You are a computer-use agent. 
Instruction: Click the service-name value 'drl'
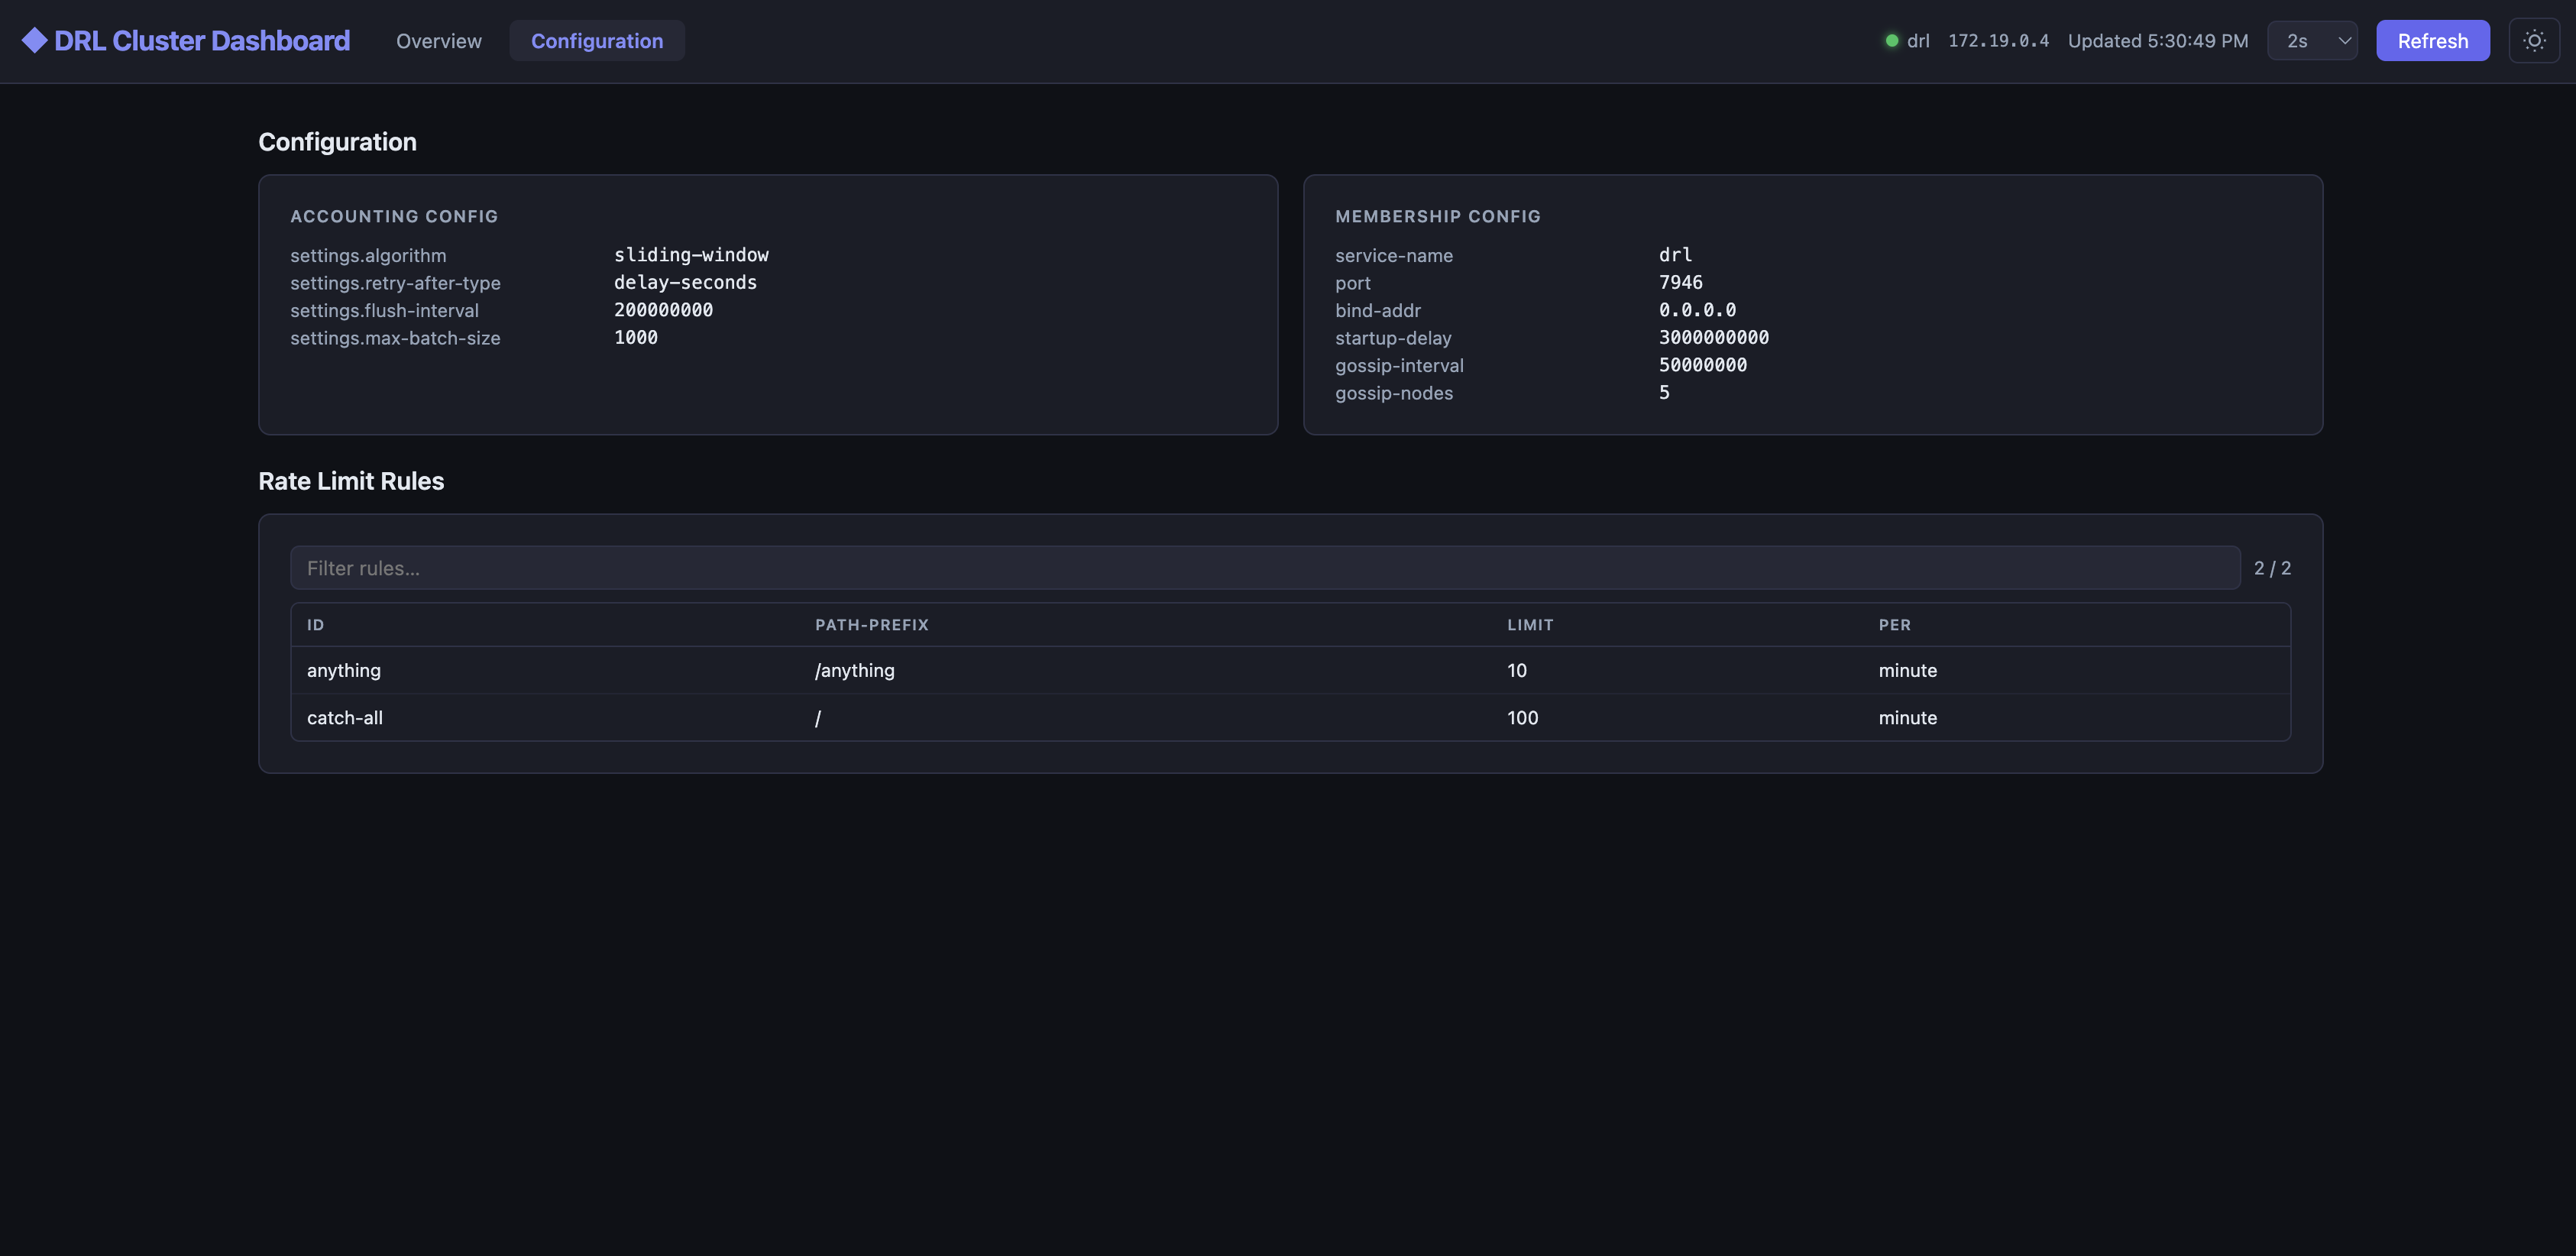click(1675, 255)
